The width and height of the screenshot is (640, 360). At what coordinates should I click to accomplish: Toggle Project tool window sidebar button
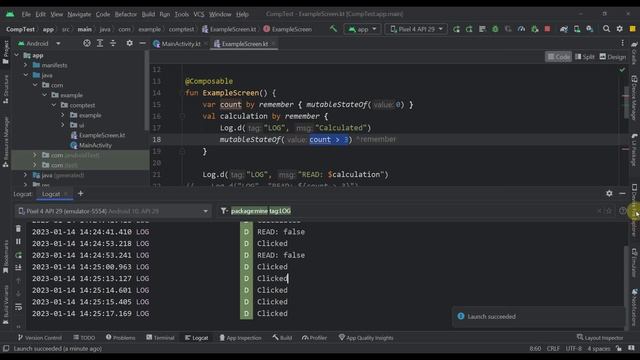coord(6,52)
